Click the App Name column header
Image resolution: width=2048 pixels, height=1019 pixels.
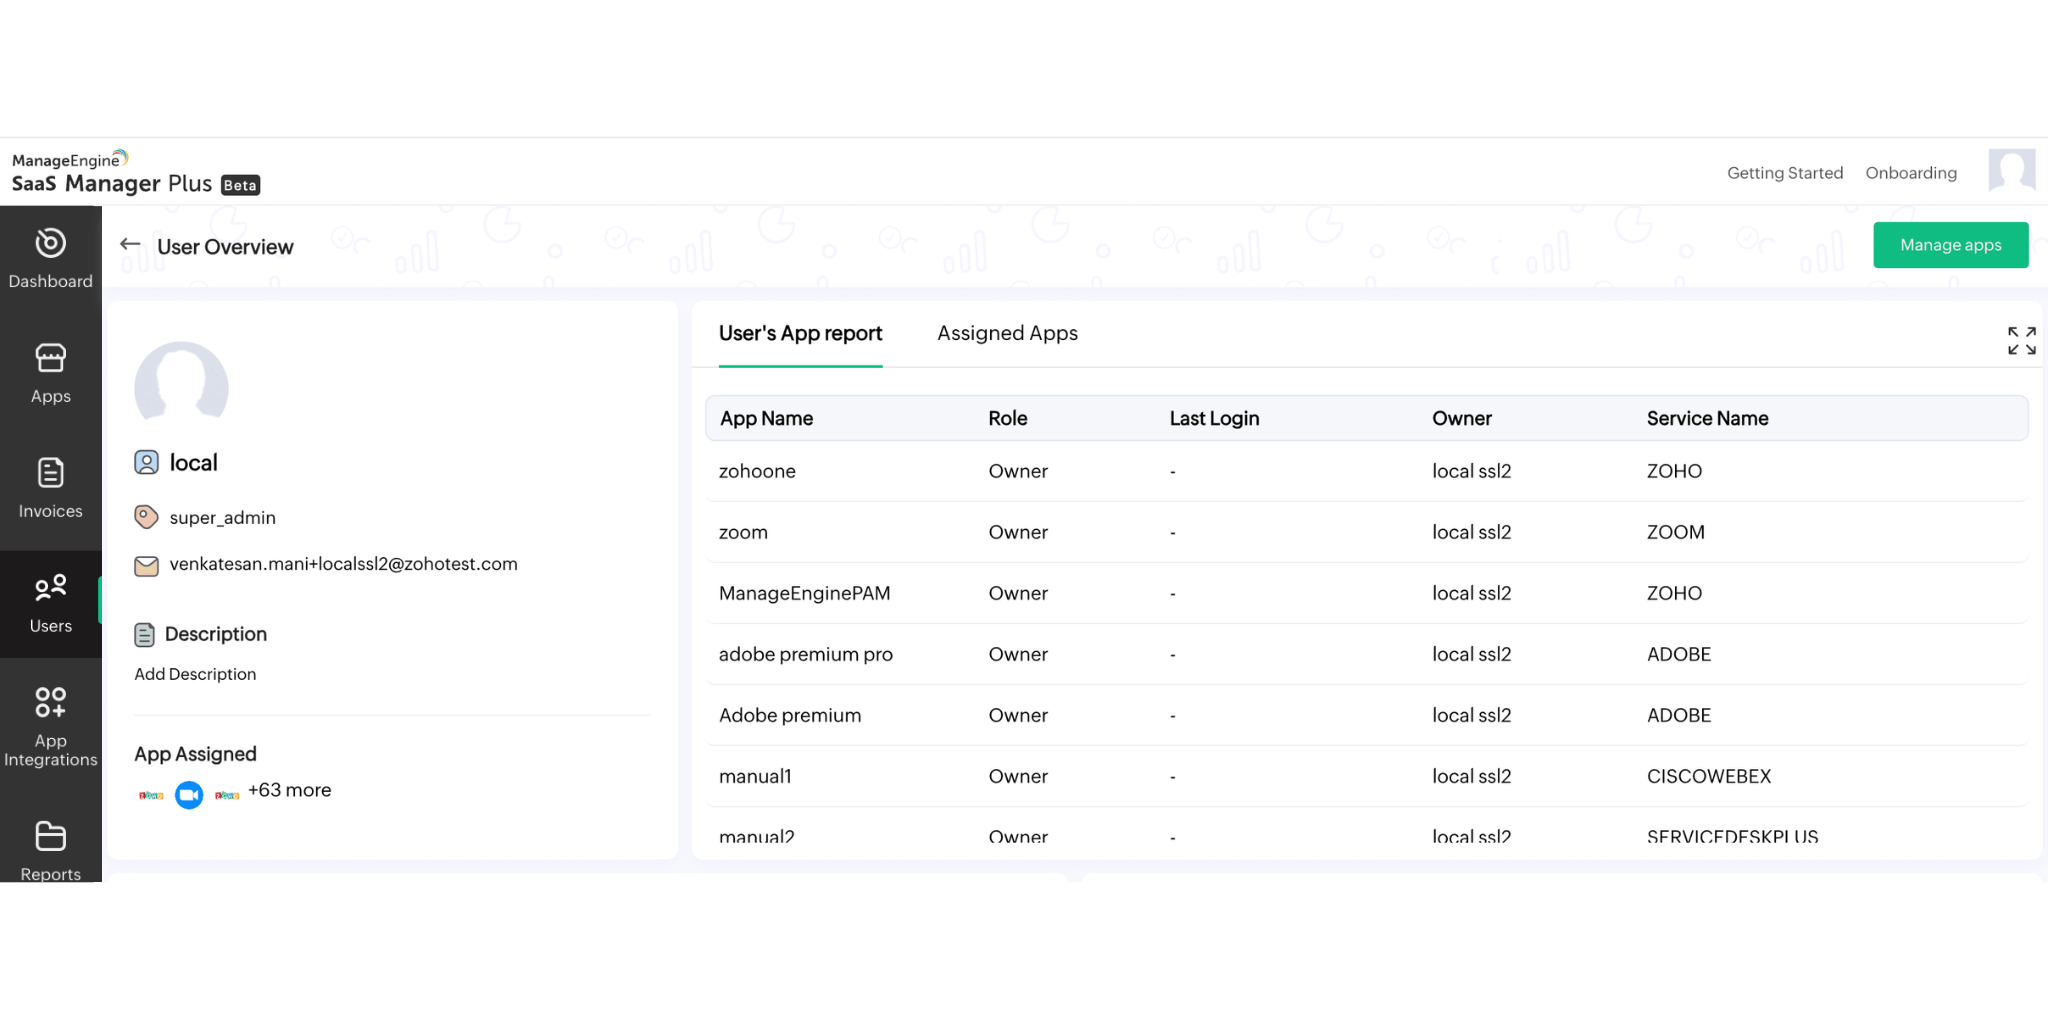coord(766,419)
